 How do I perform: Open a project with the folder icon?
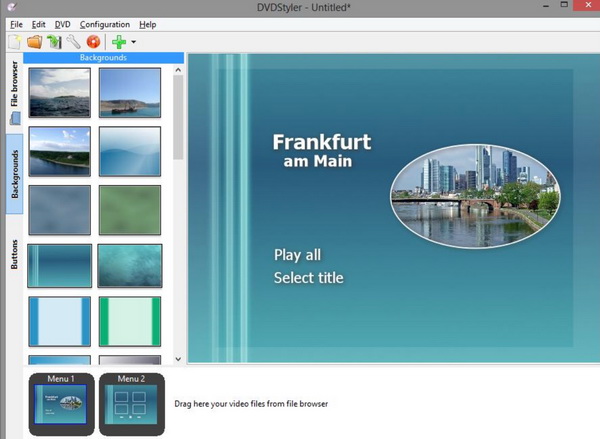pos(34,43)
